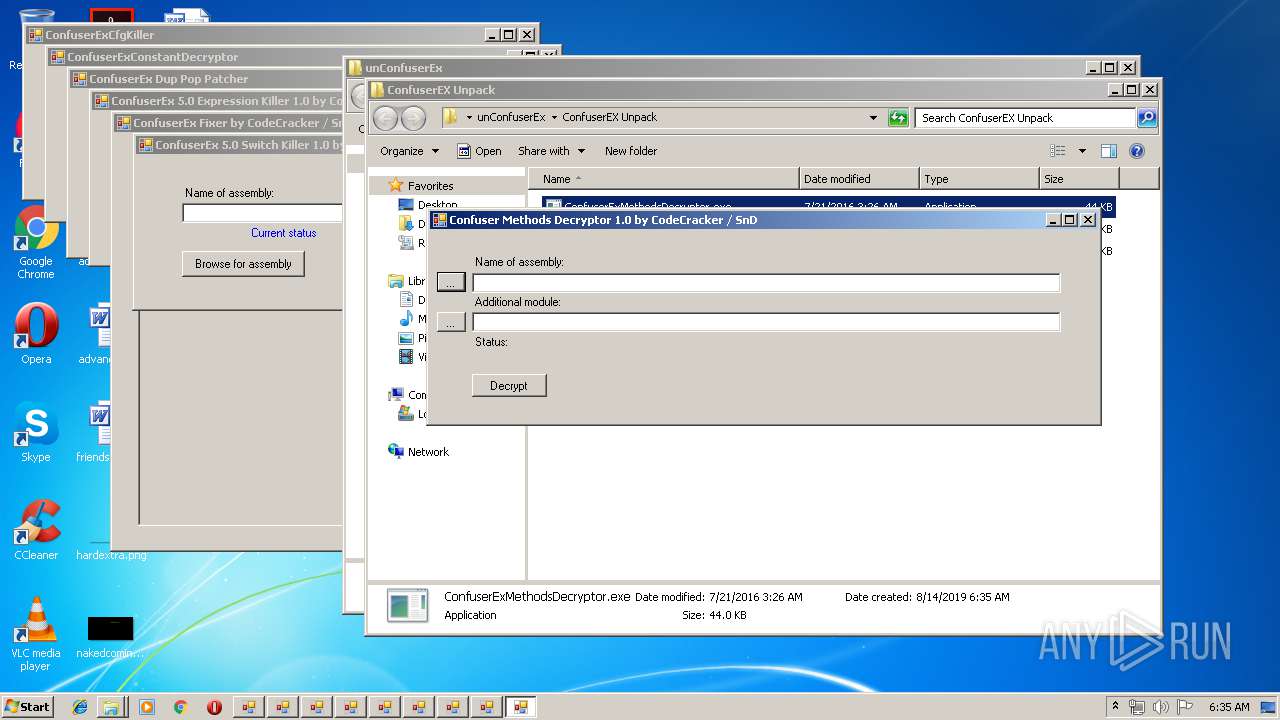Click Current status text in Switch Killer

pyautogui.click(x=284, y=233)
